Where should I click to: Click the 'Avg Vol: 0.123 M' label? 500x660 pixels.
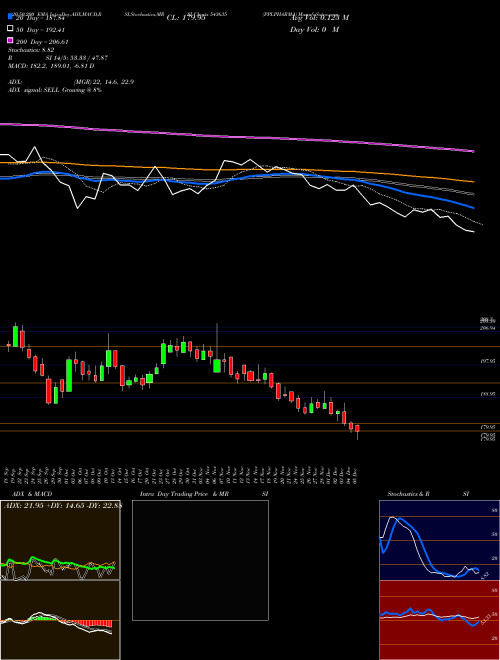click(x=319, y=18)
